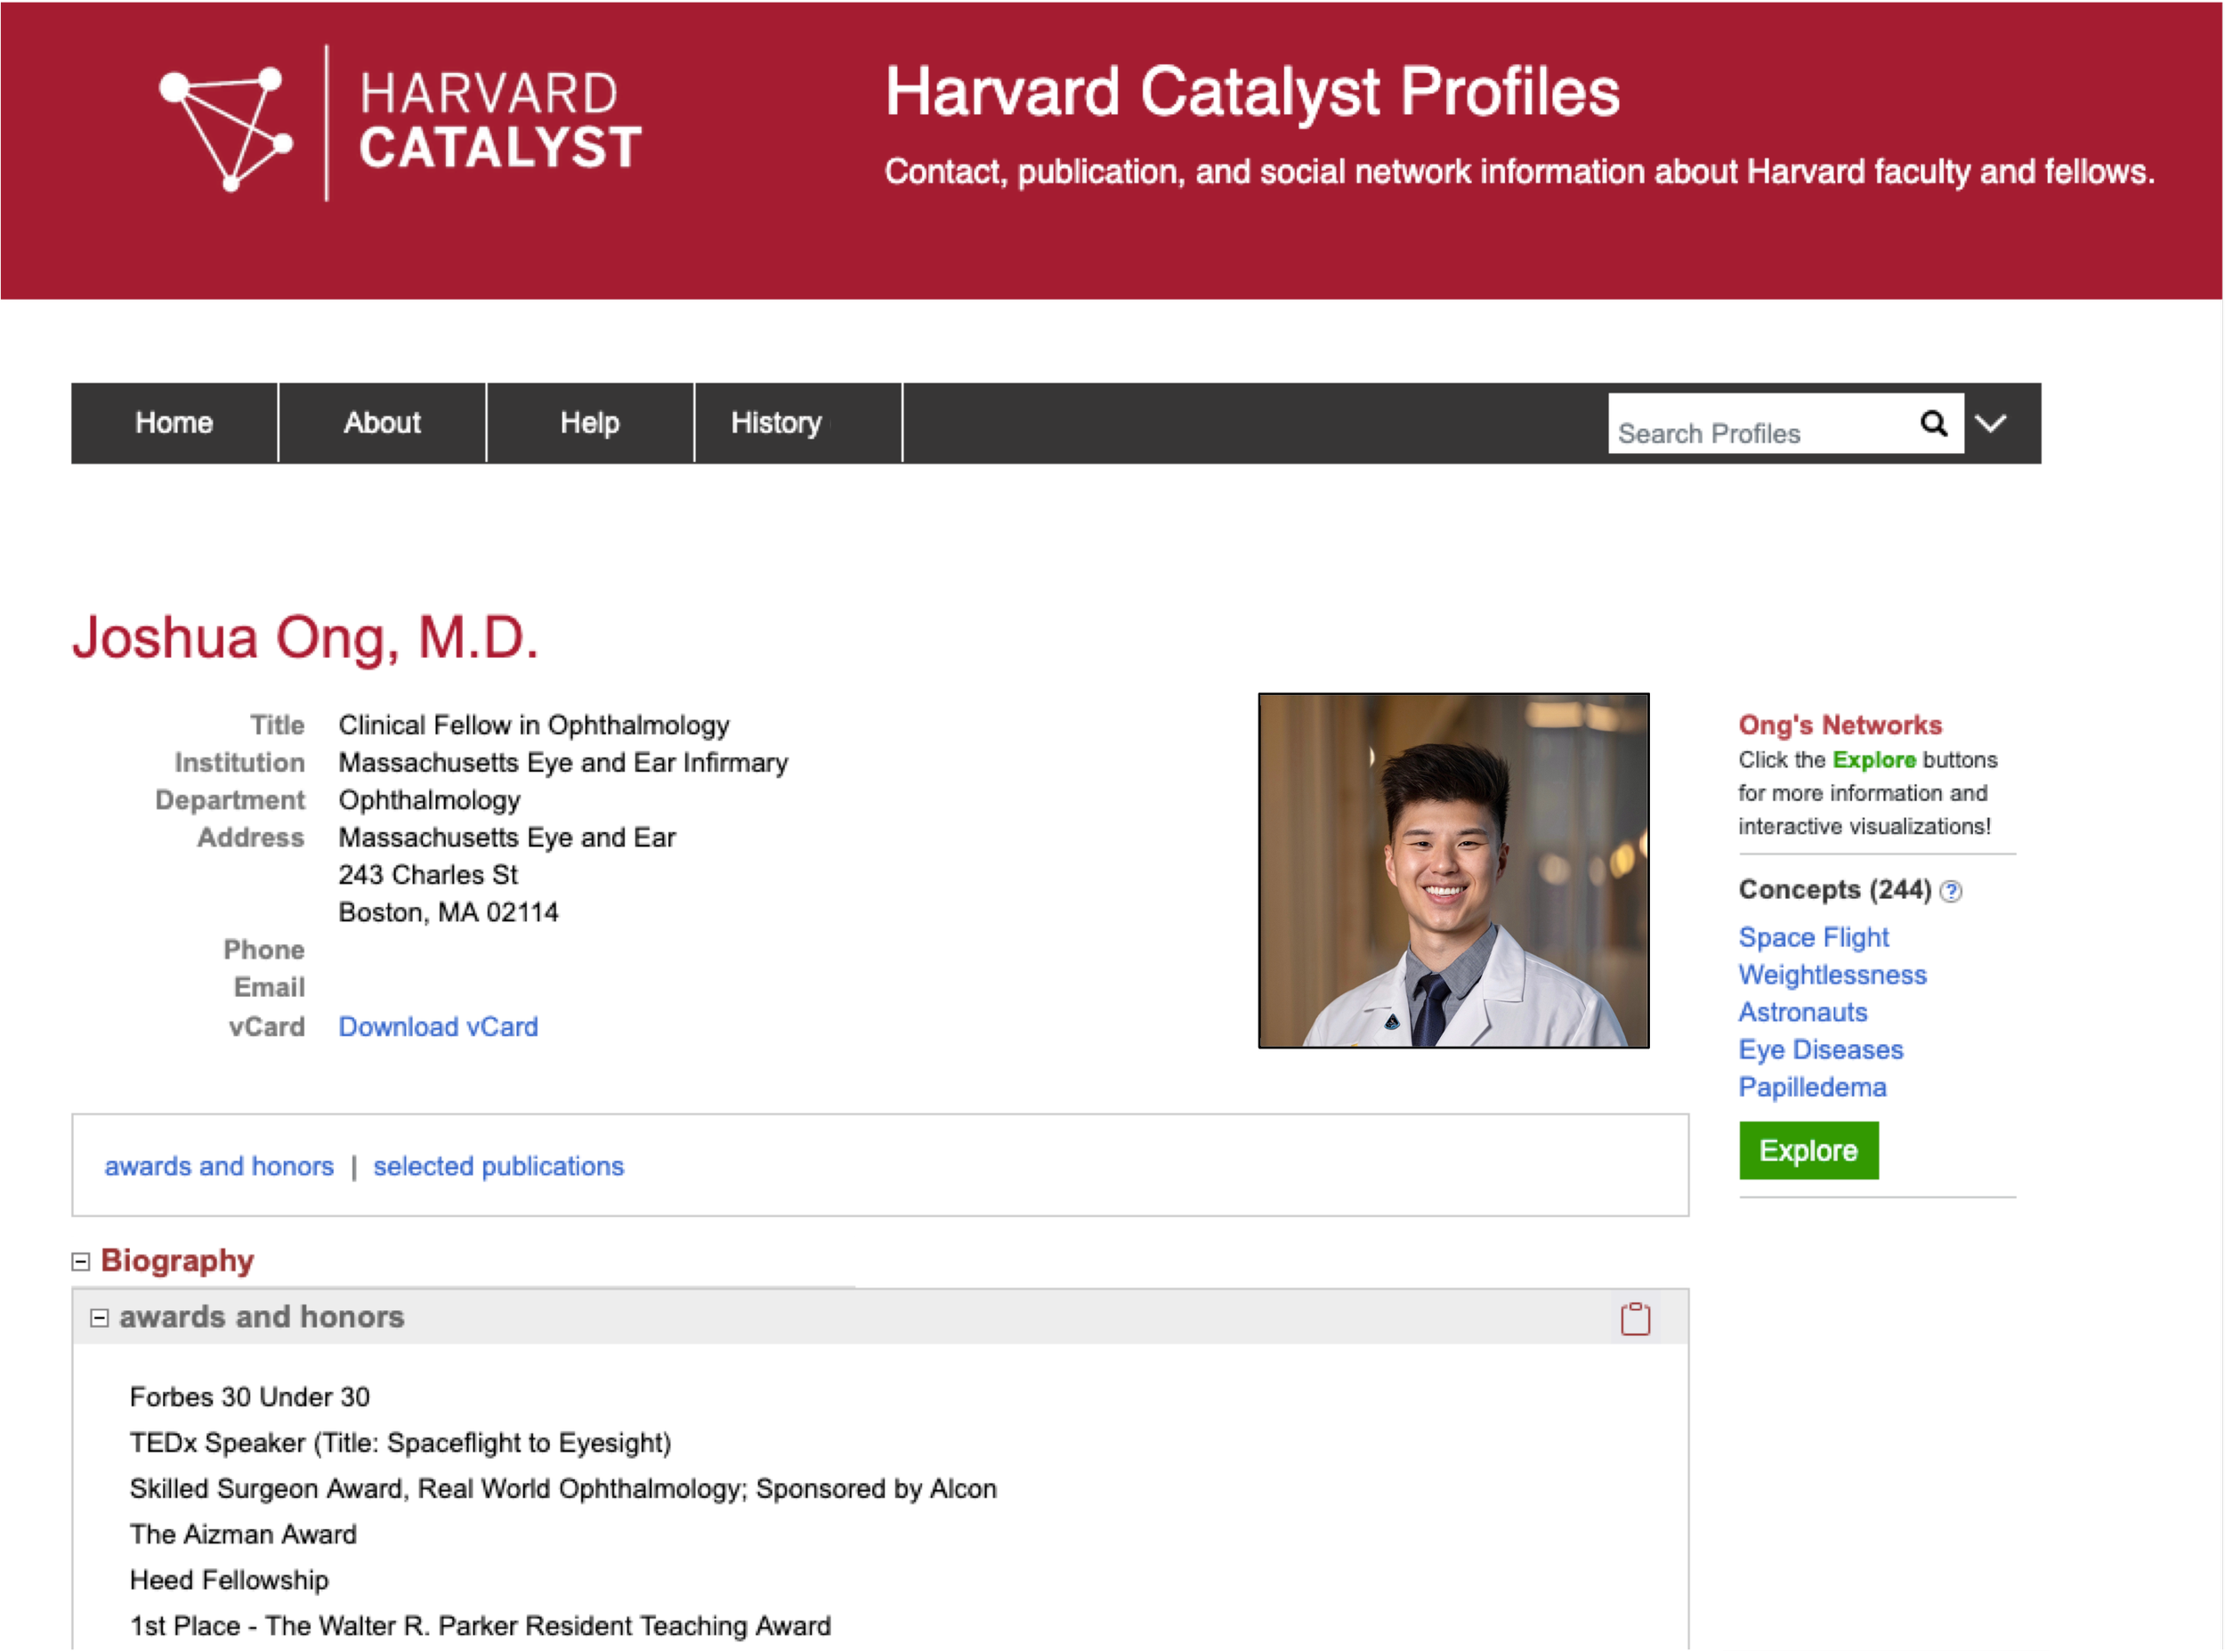Click the TEDx Speaker award entry
Screen dimensions: 2225x1652
point(400,1443)
